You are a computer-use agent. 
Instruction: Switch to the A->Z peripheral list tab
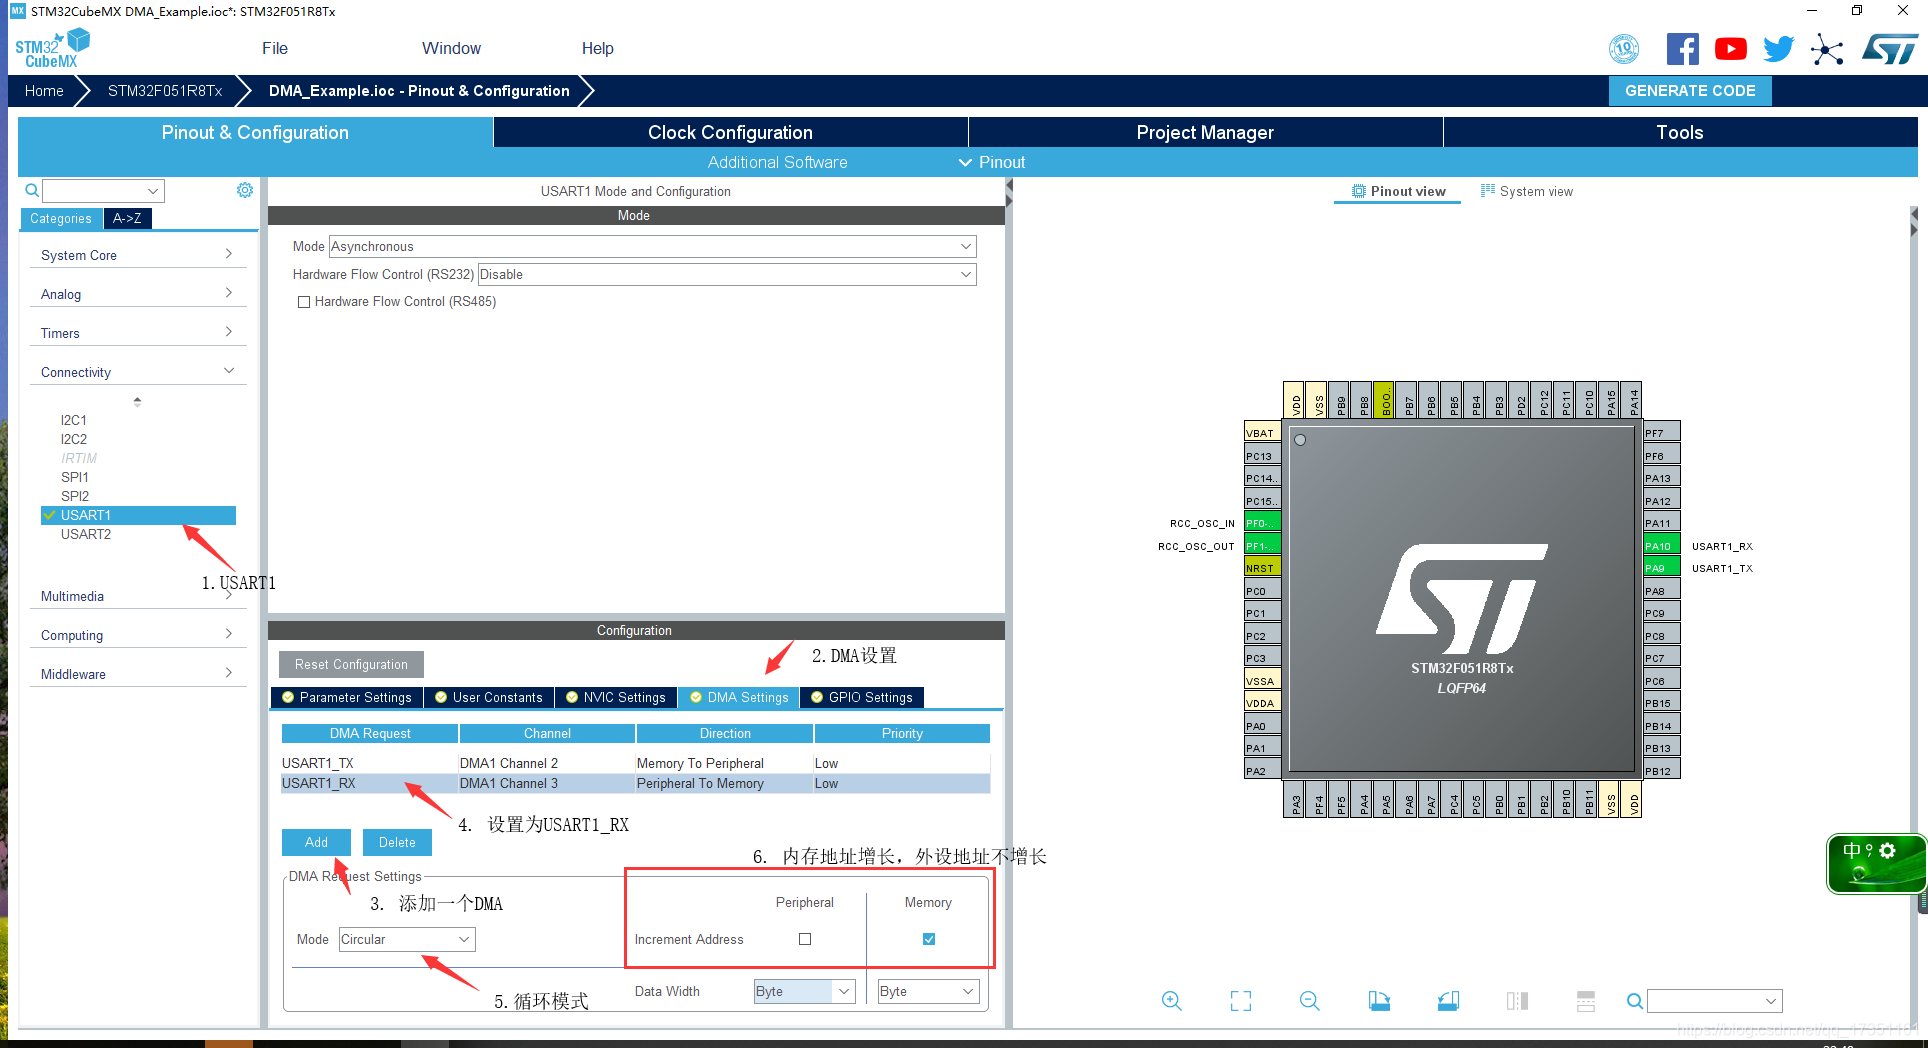(x=127, y=218)
